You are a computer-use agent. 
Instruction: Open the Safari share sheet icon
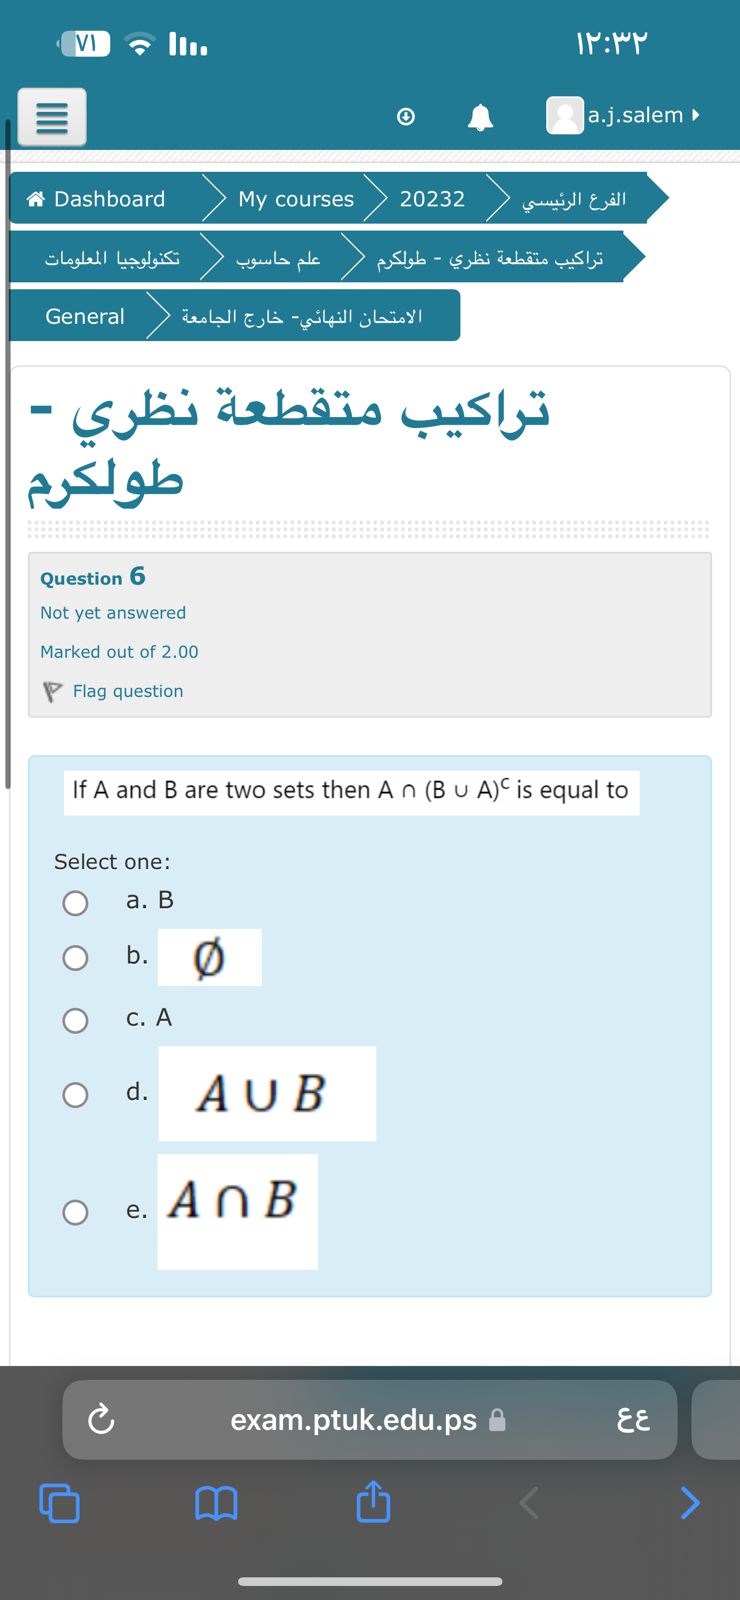coord(372,1501)
